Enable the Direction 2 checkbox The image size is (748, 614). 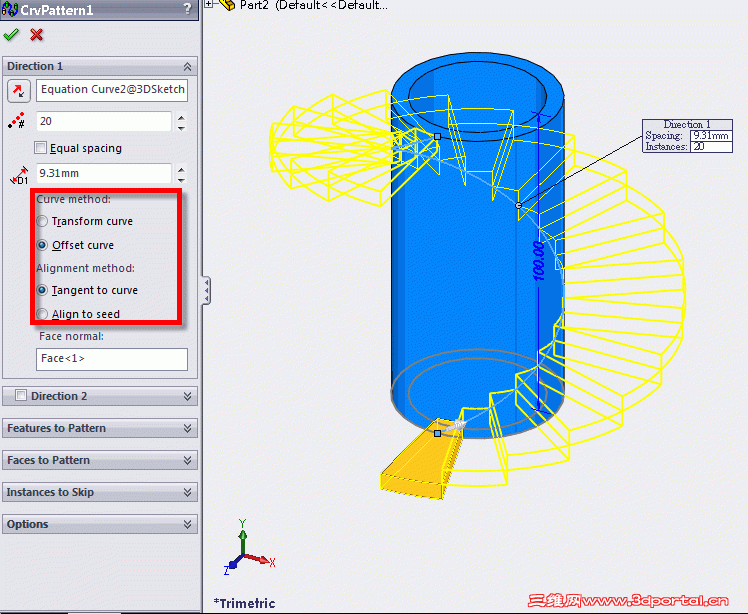pos(21,395)
